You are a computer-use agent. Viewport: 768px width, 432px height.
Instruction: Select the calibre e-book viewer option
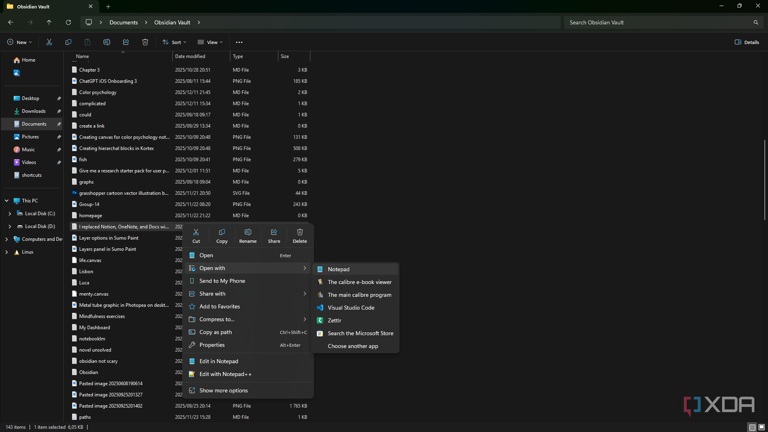click(359, 282)
